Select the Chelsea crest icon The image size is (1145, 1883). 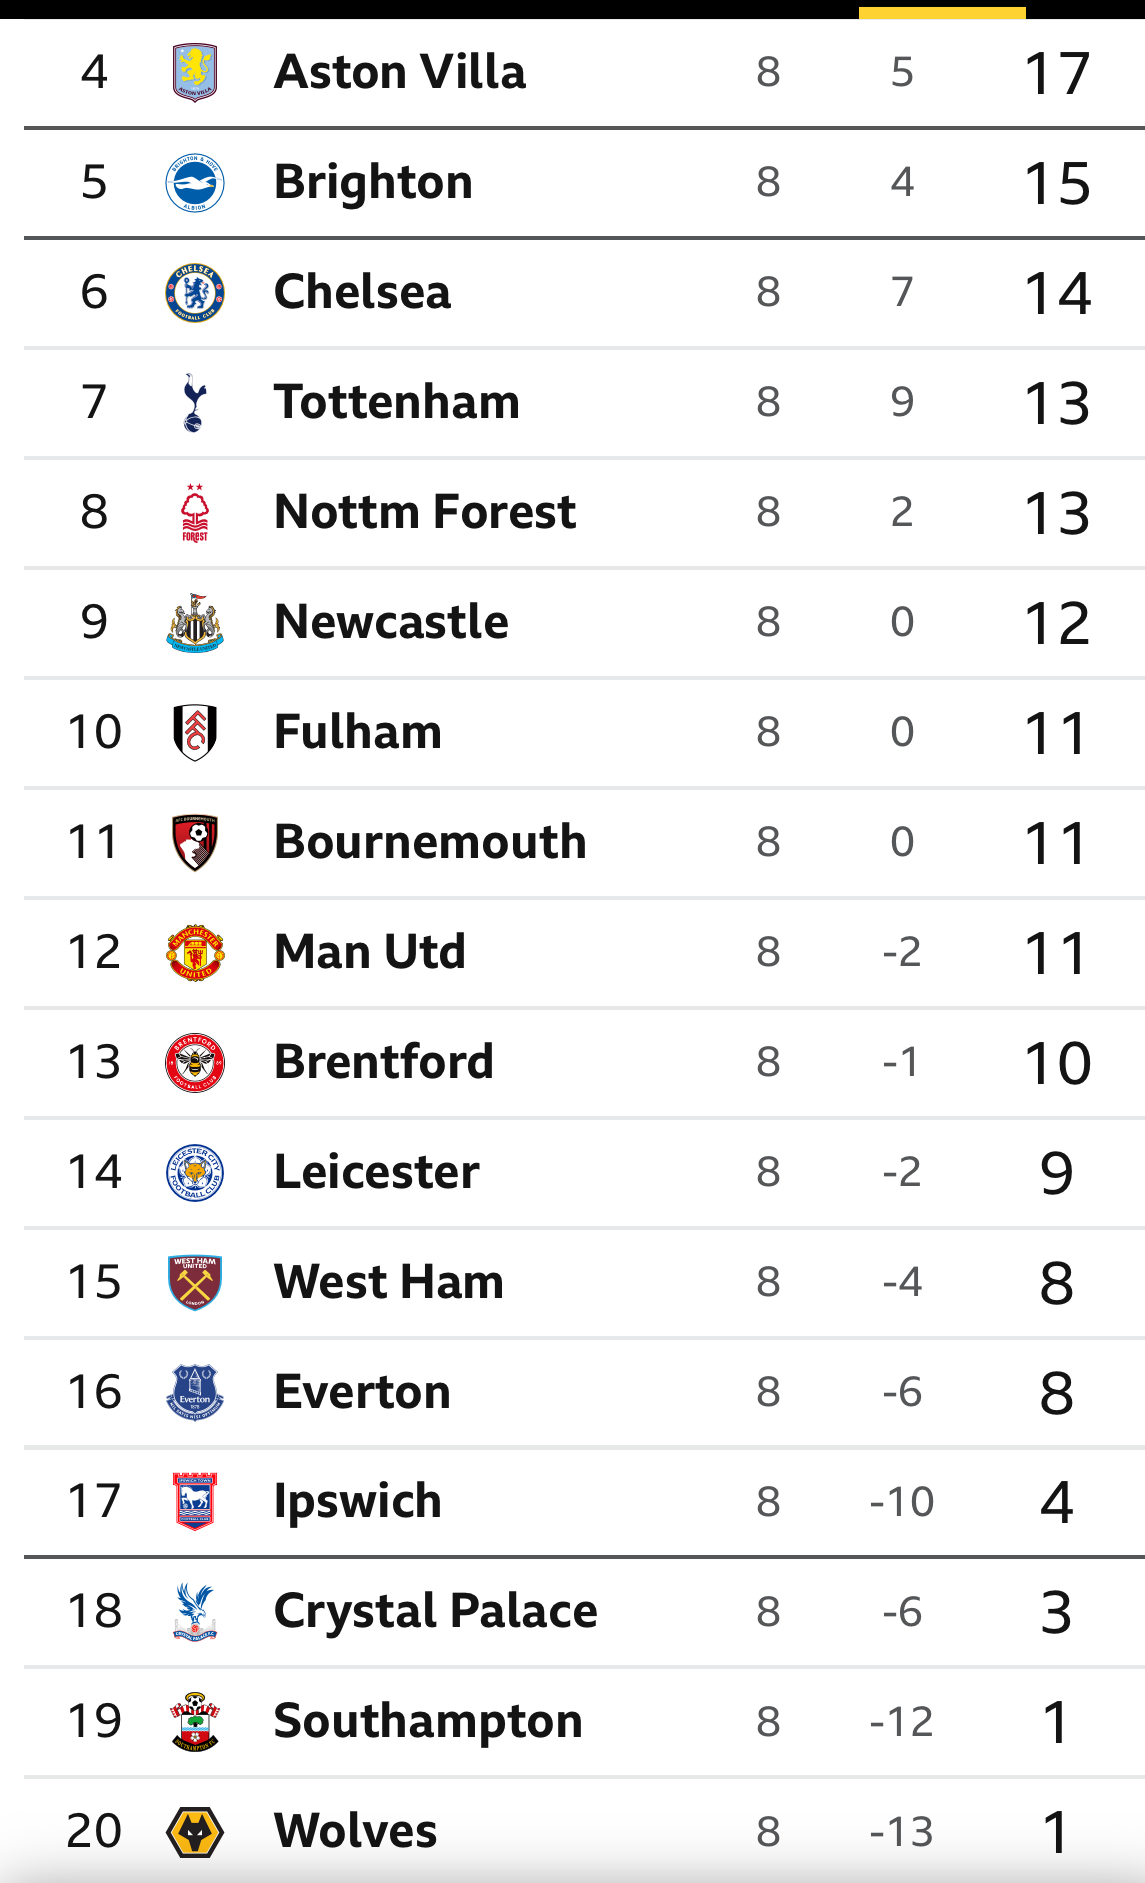pyautogui.click(x=195, y=293)
